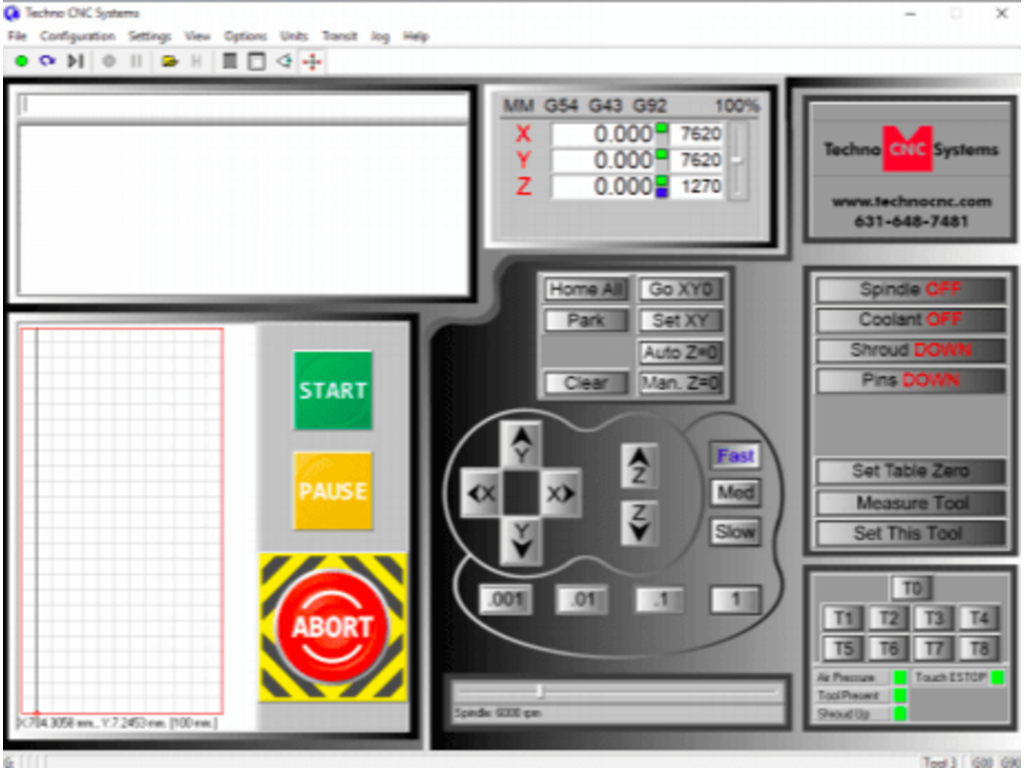Select tool T0
This screenshot has width=1024, height=768.
(912, 588)
